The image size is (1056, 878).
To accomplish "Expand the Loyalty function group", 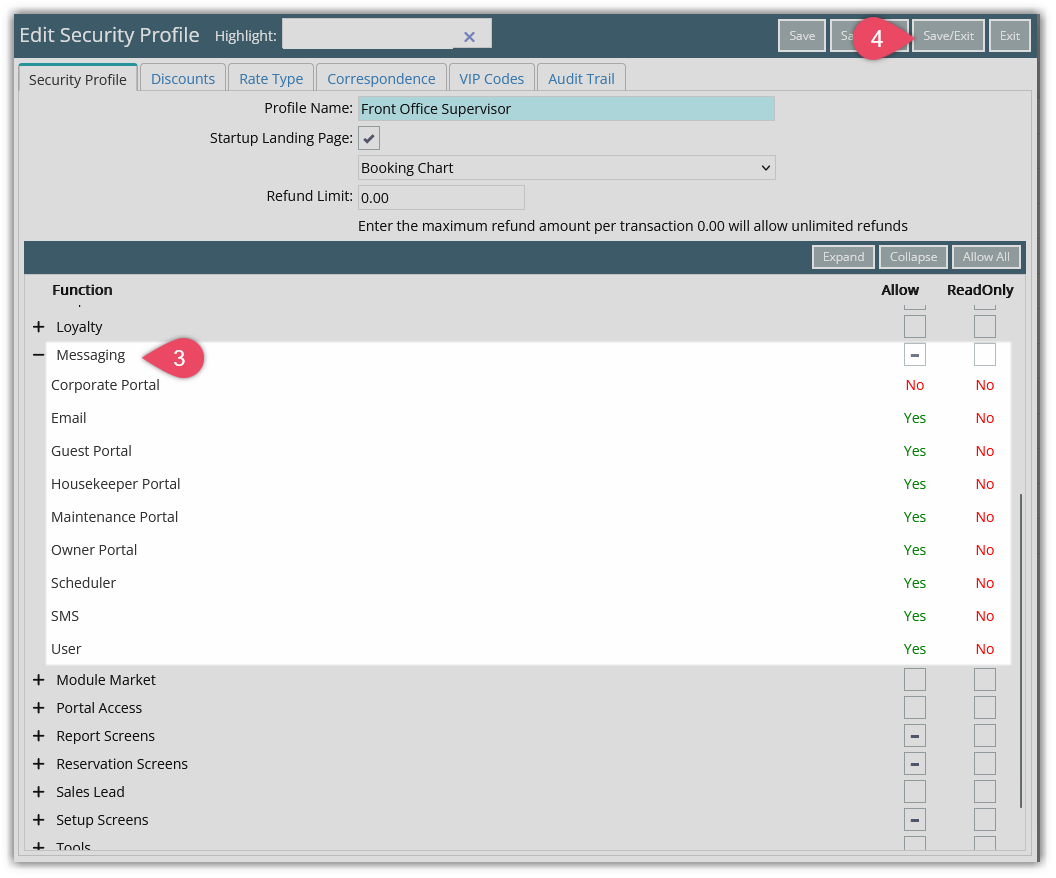I will pos(38,327).
